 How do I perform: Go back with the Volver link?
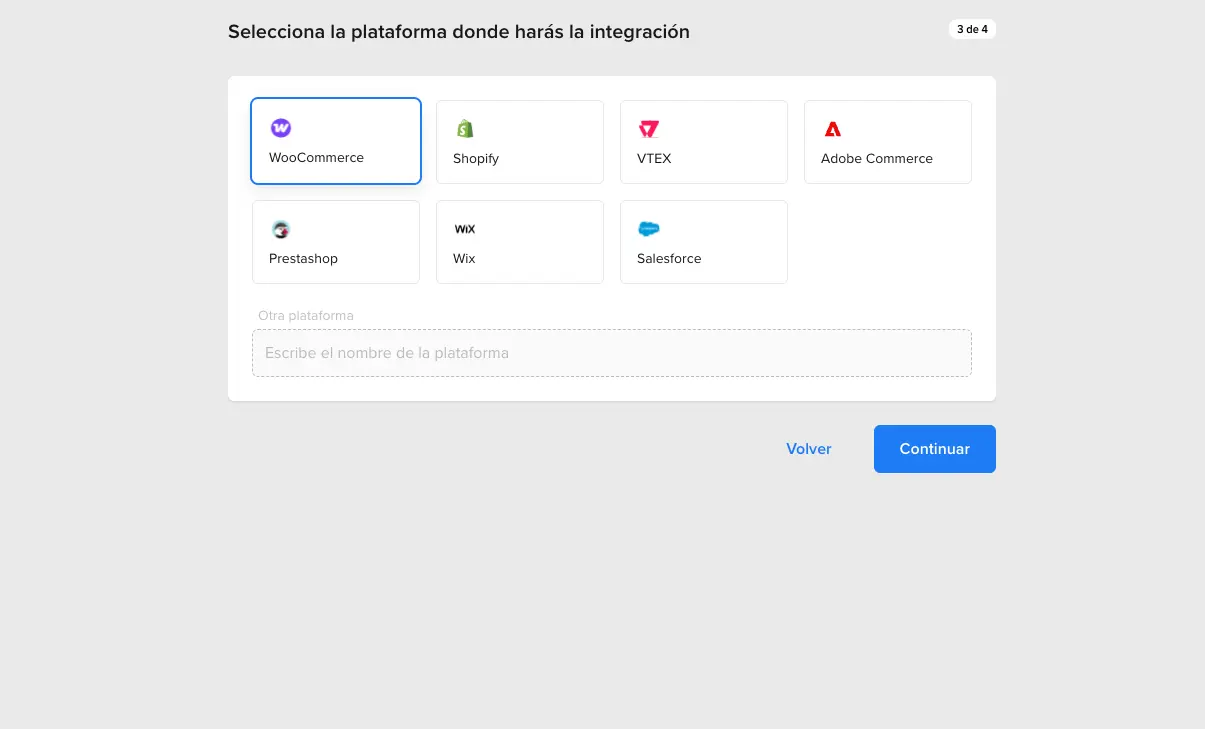808,449
